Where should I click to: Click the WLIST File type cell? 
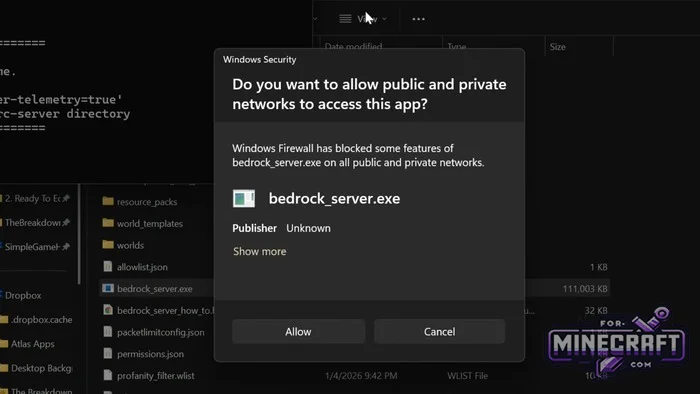point(467,376)
